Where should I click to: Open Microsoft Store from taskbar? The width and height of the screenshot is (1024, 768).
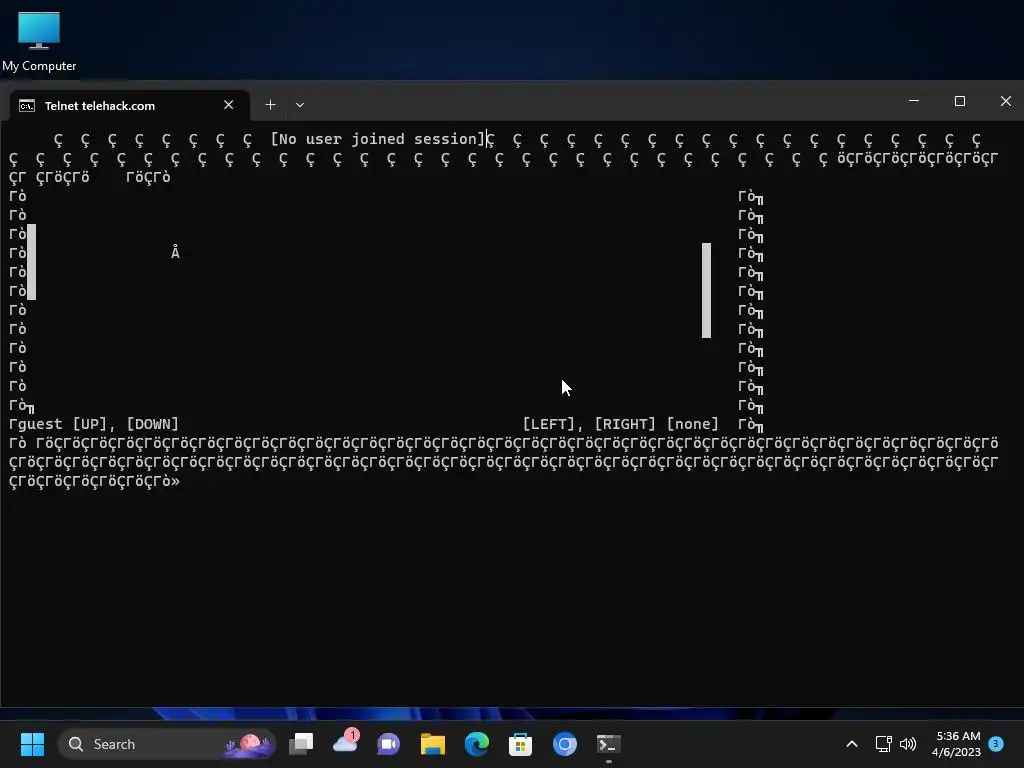(x=520, y=744)
